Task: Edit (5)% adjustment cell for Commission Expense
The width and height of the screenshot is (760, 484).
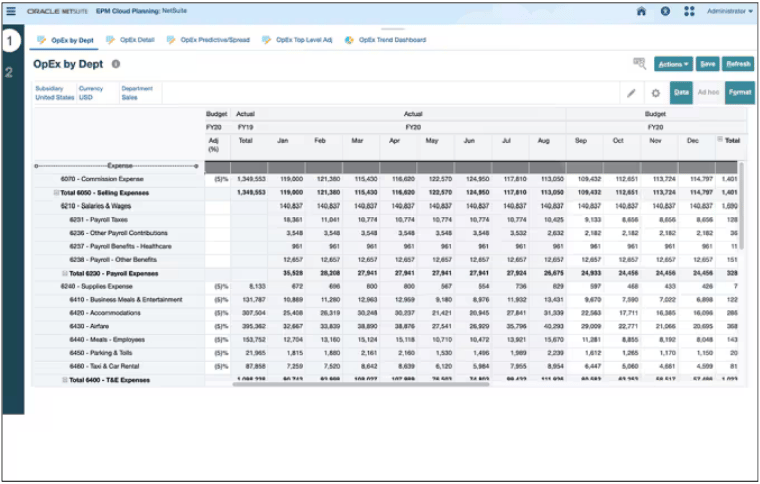Action: (x=217, y=179)
